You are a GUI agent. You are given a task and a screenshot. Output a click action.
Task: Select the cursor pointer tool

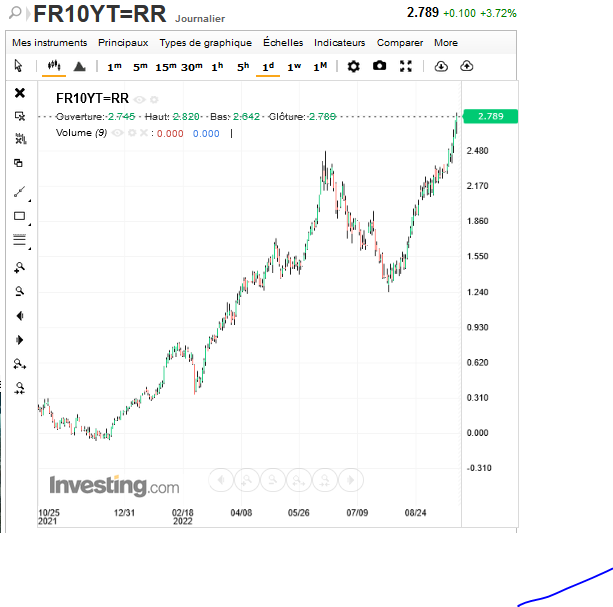18,66
